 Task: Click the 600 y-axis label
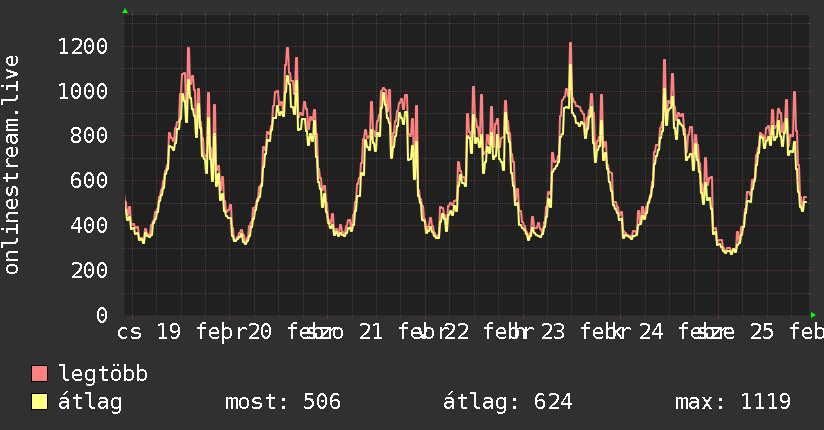[x=89, y=181]
